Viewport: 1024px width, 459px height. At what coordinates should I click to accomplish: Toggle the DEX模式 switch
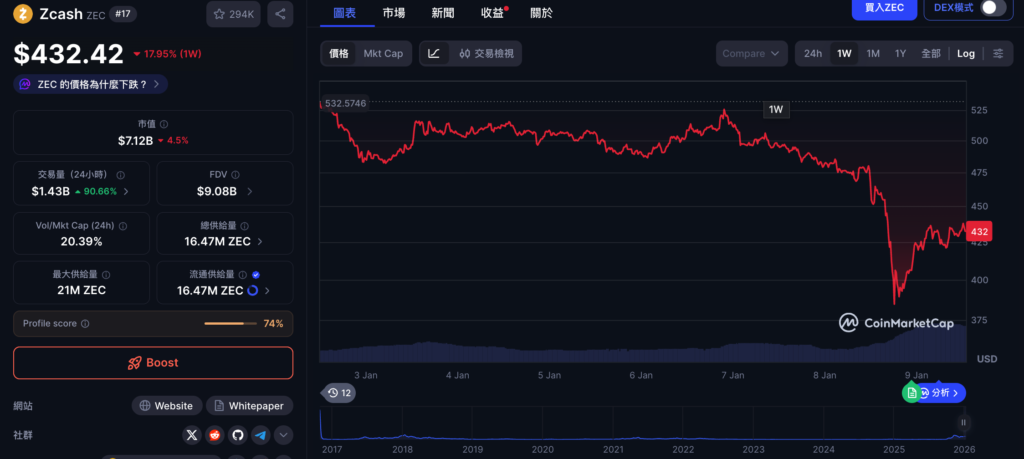991,8
